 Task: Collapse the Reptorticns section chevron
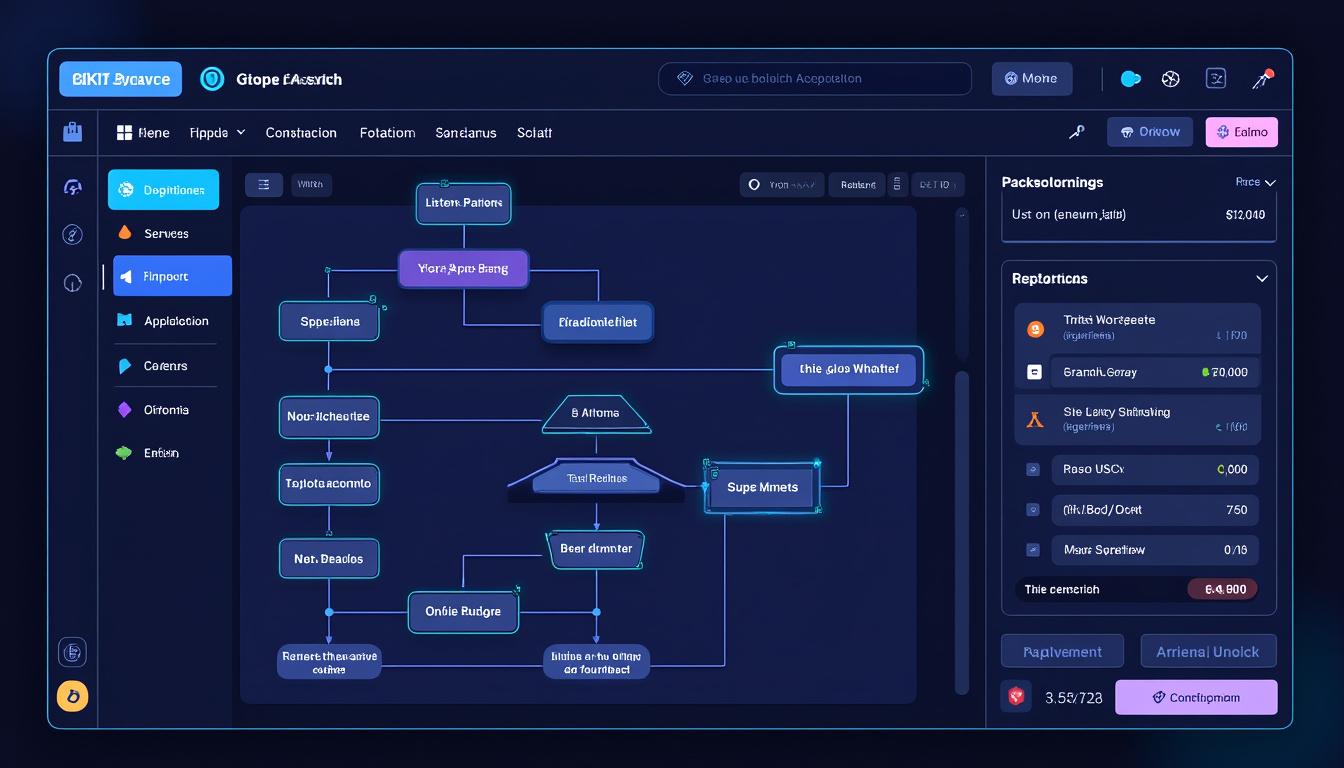point(1262,279)
